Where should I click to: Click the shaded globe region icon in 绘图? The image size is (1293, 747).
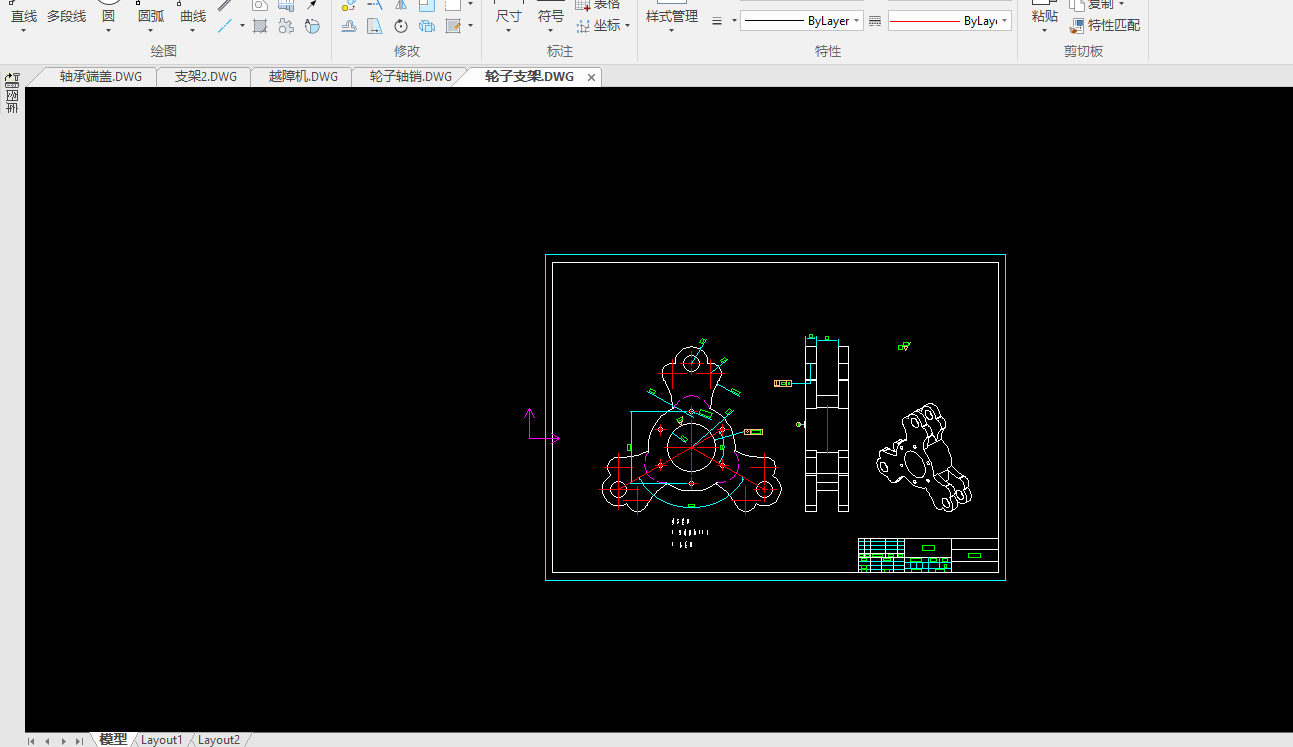[x=312, y=26]
